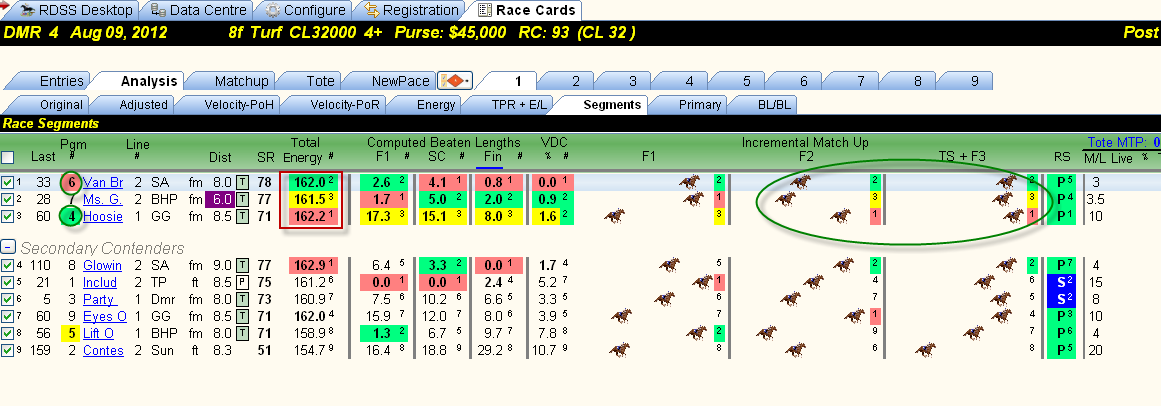Uncheck the checkbox for row 4 Glowin
1161x406 pixels.
(7, 265)
